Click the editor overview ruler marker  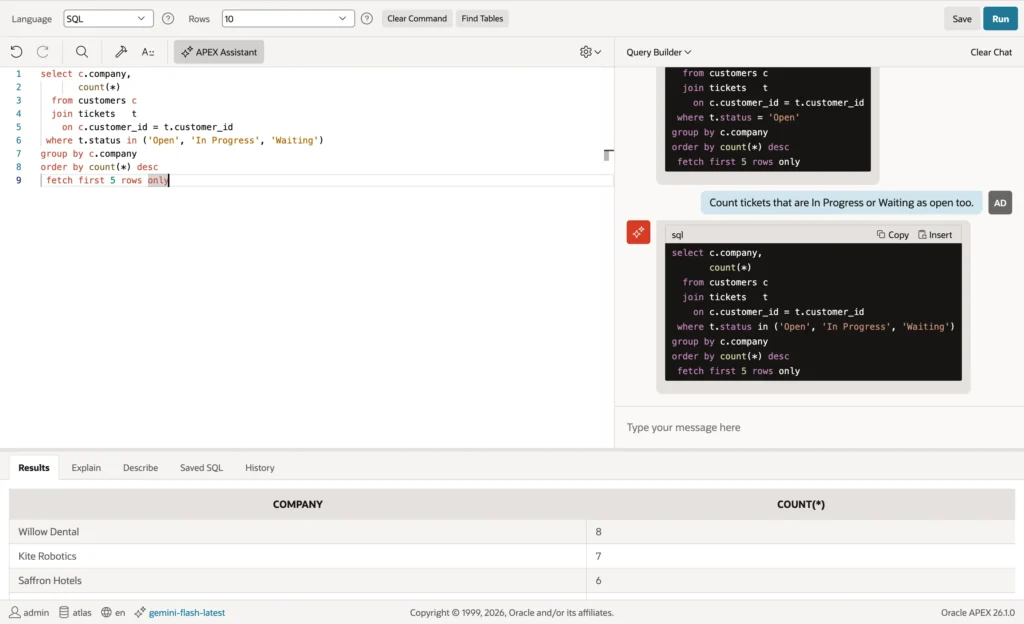607,155
